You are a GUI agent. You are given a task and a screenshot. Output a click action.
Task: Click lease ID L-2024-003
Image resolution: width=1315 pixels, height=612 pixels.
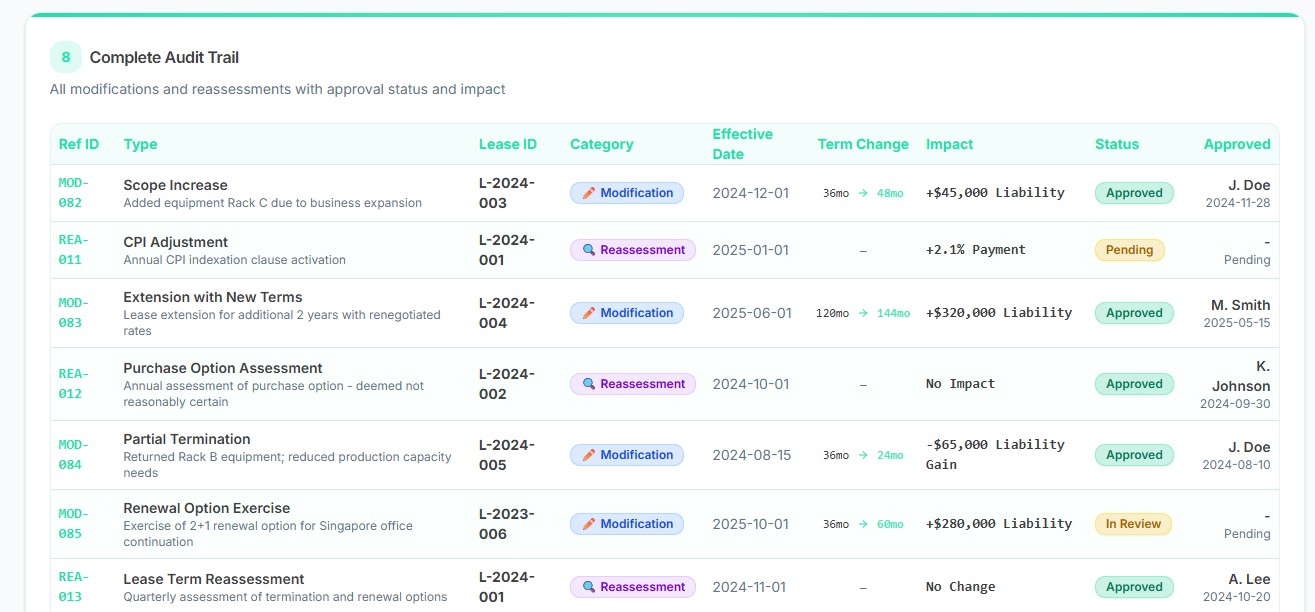click(x=507, y=193)
